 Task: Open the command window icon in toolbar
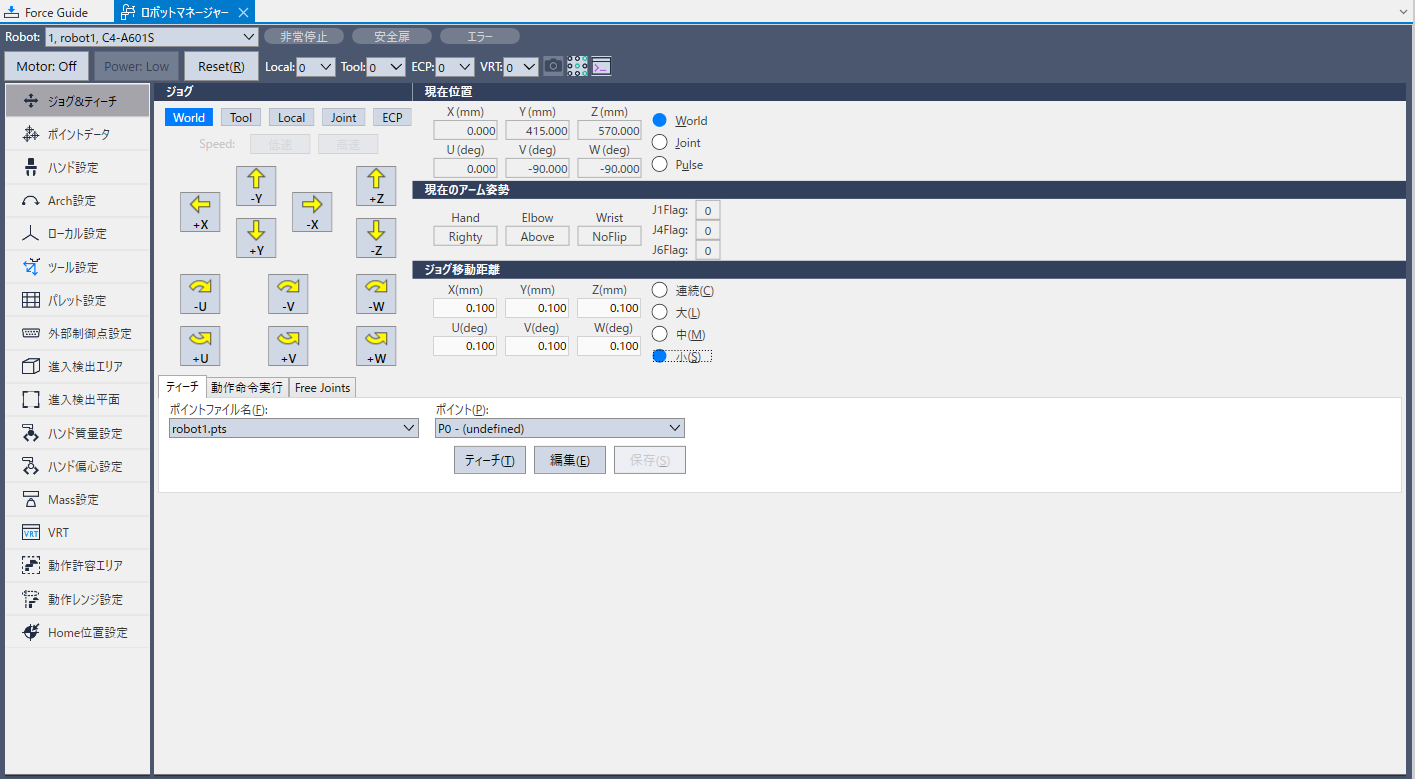[601, 67]
